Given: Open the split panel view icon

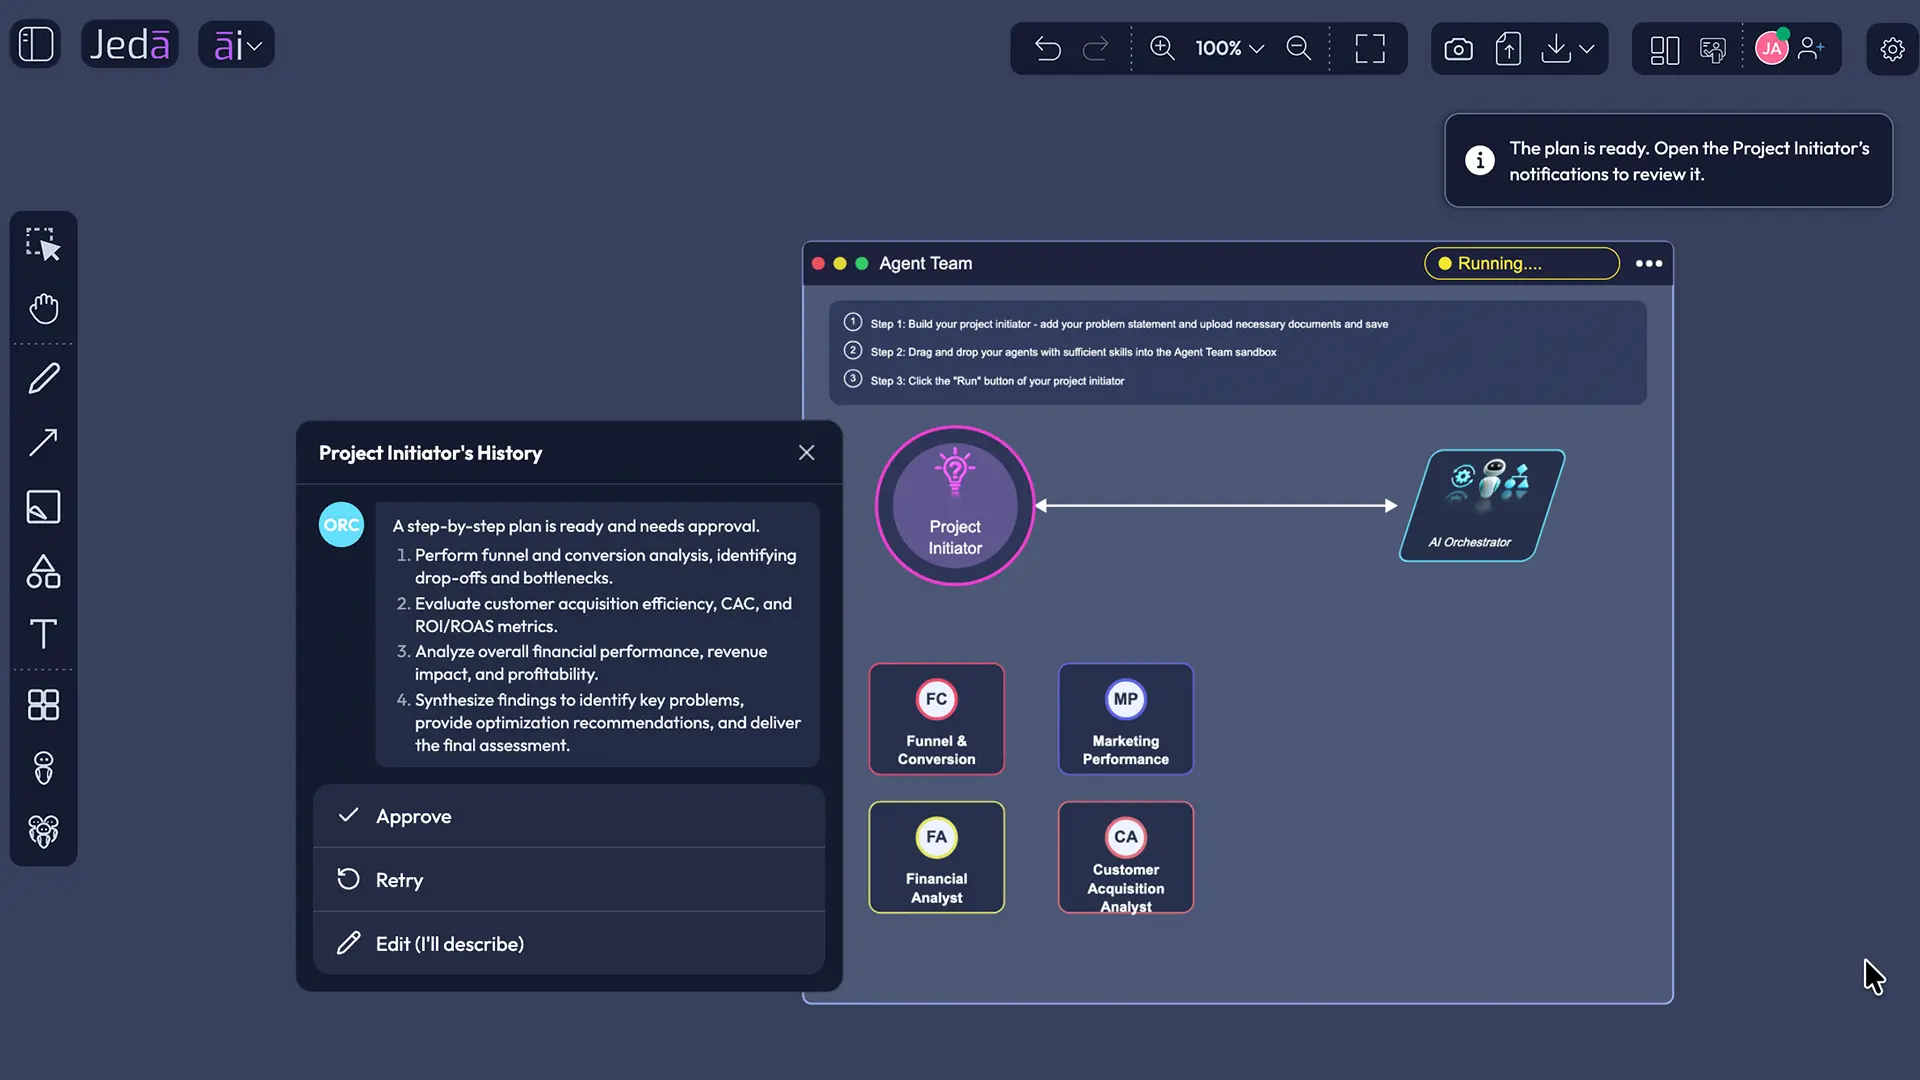Looking at the screenshot, I should click(1665, 50).
